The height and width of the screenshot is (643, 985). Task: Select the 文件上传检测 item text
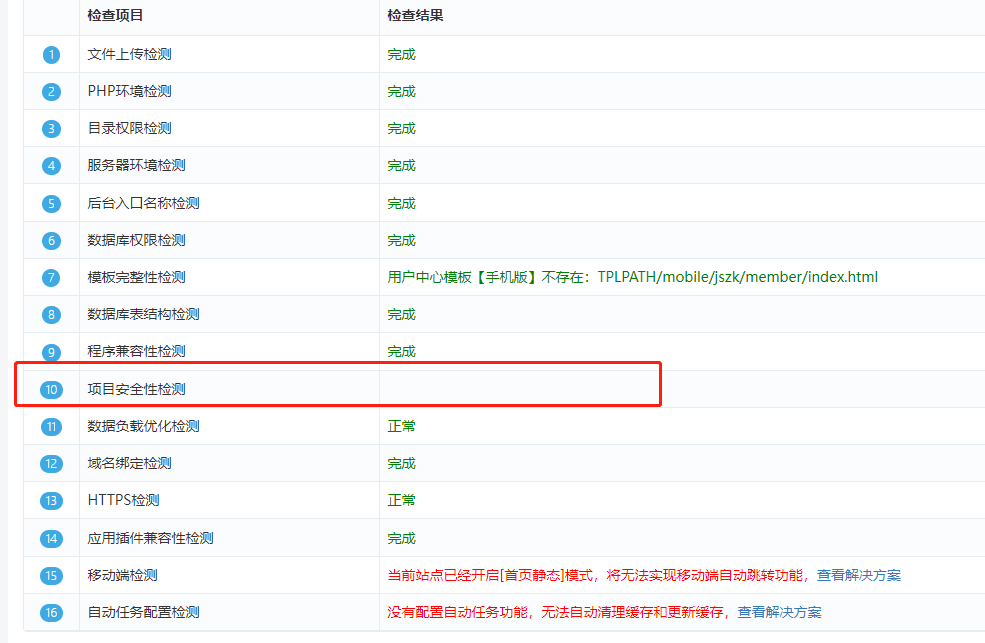(x=129, y=55)
